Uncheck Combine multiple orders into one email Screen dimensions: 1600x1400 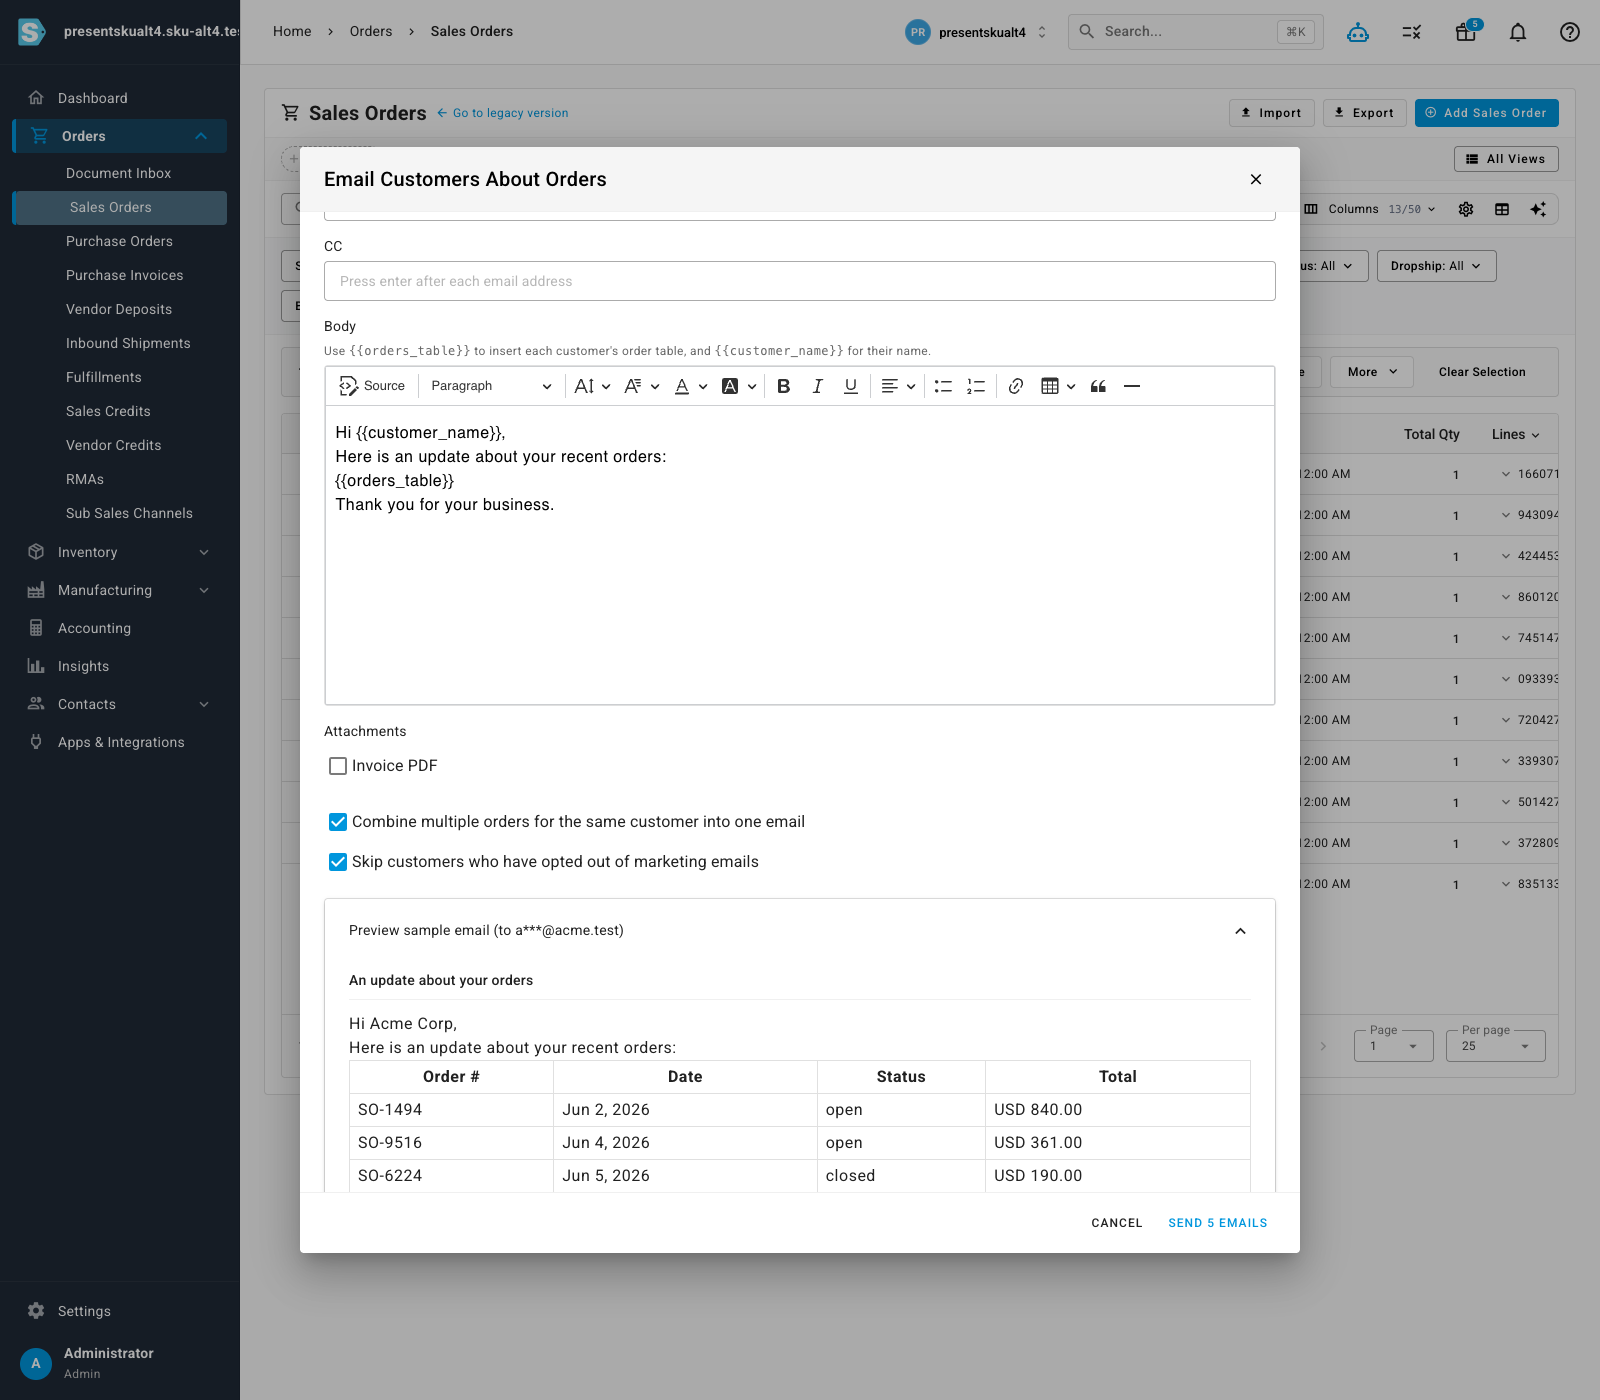click(x=338, y=822)
